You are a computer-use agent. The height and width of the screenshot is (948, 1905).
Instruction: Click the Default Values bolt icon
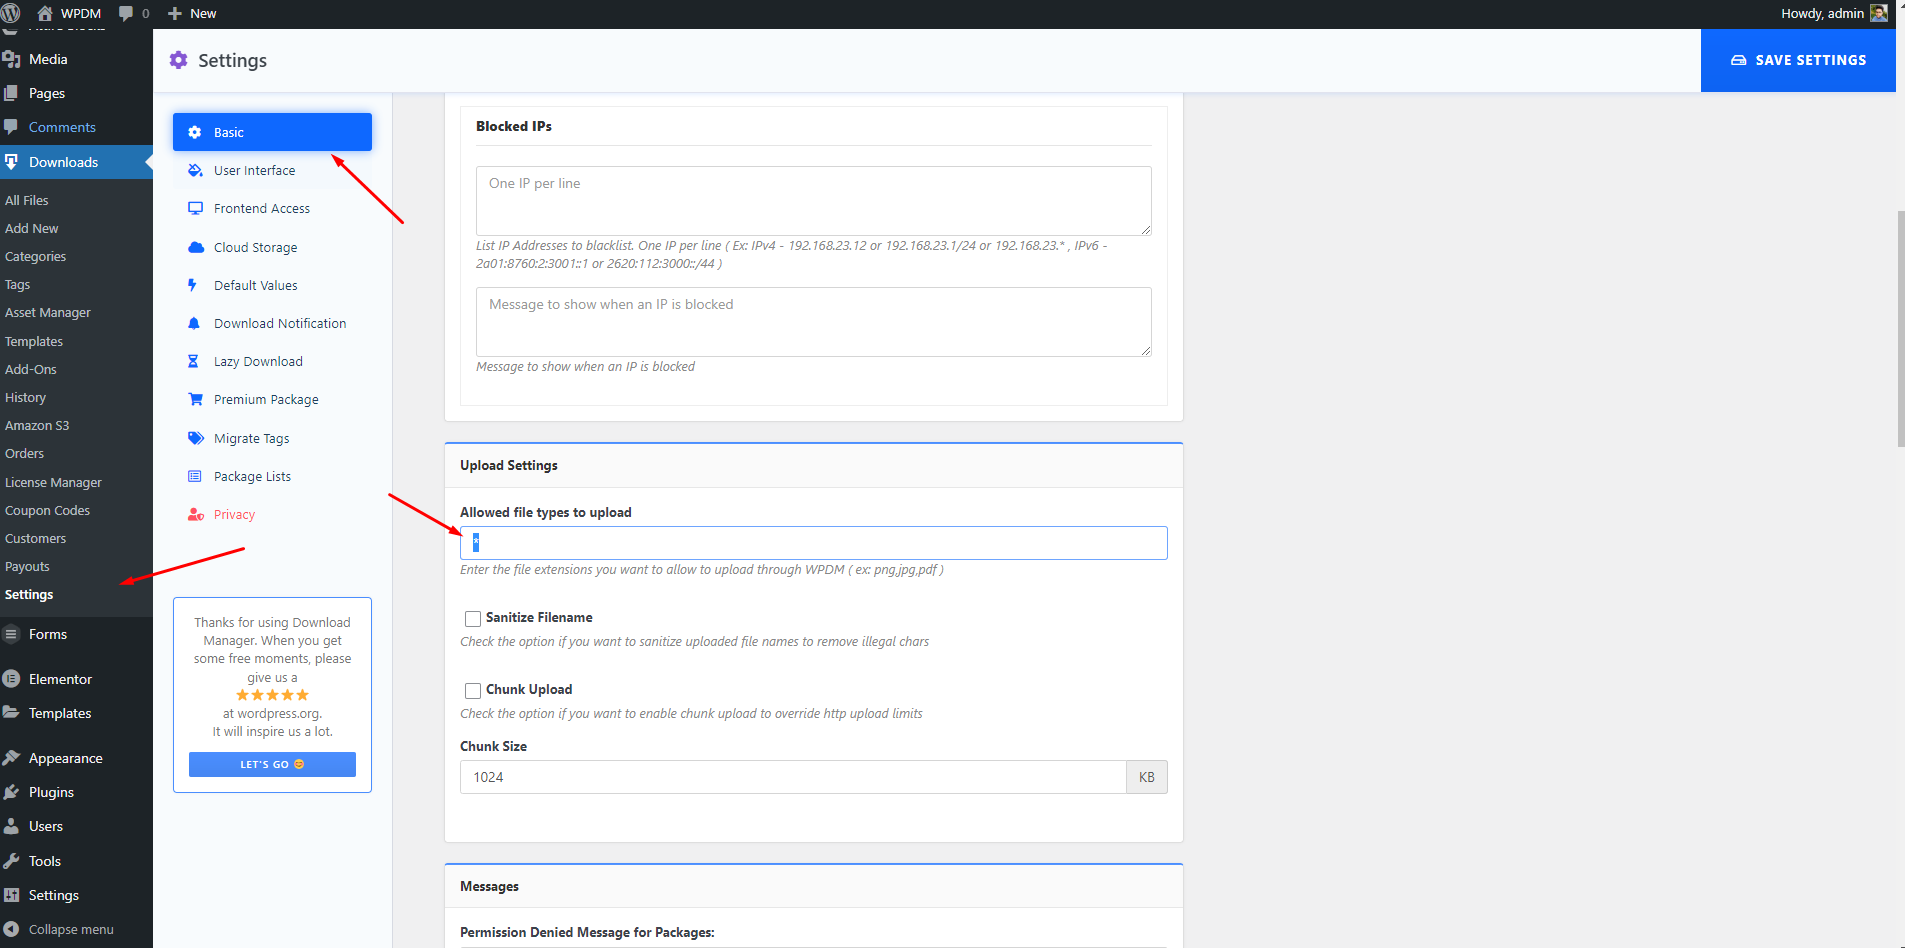193,285
